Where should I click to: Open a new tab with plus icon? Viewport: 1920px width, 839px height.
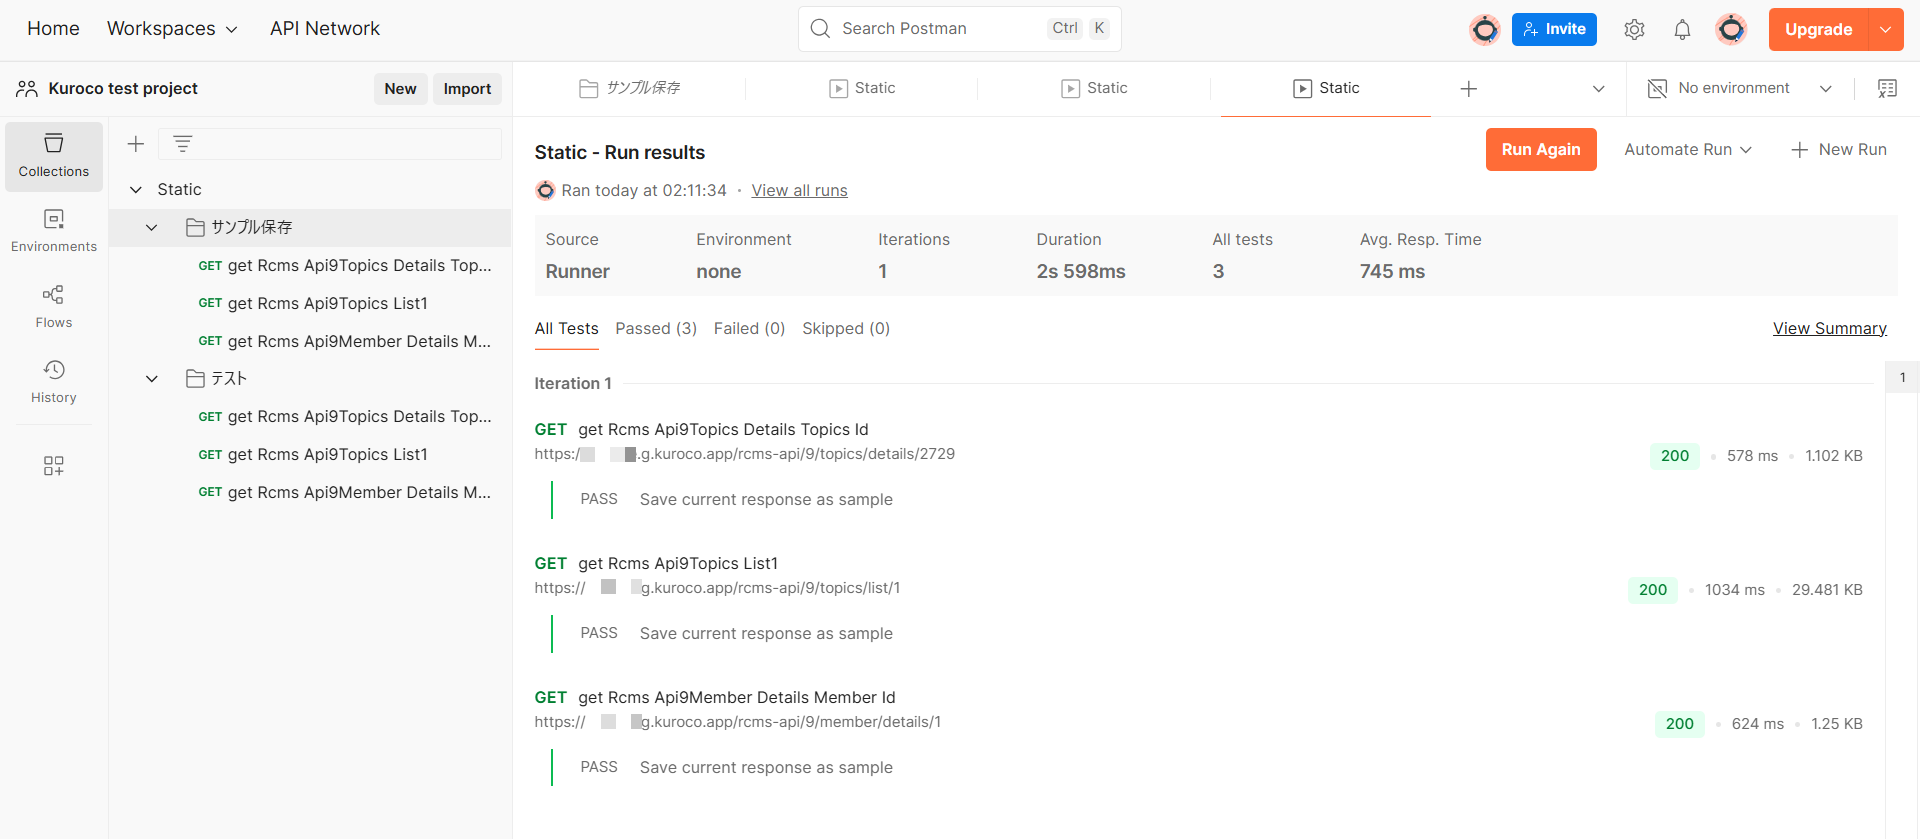[1468, 89]
